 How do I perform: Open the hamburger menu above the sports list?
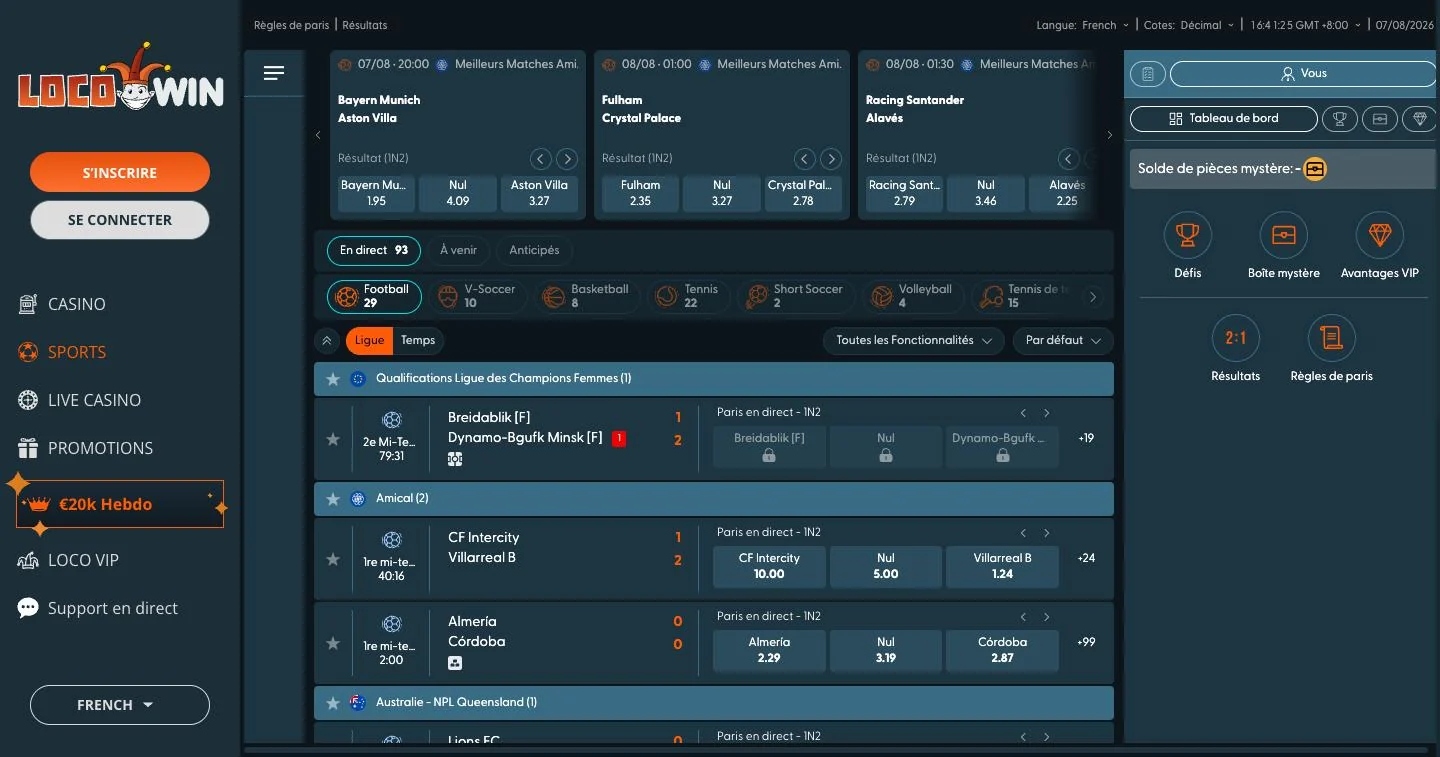[x=274, y=73]
